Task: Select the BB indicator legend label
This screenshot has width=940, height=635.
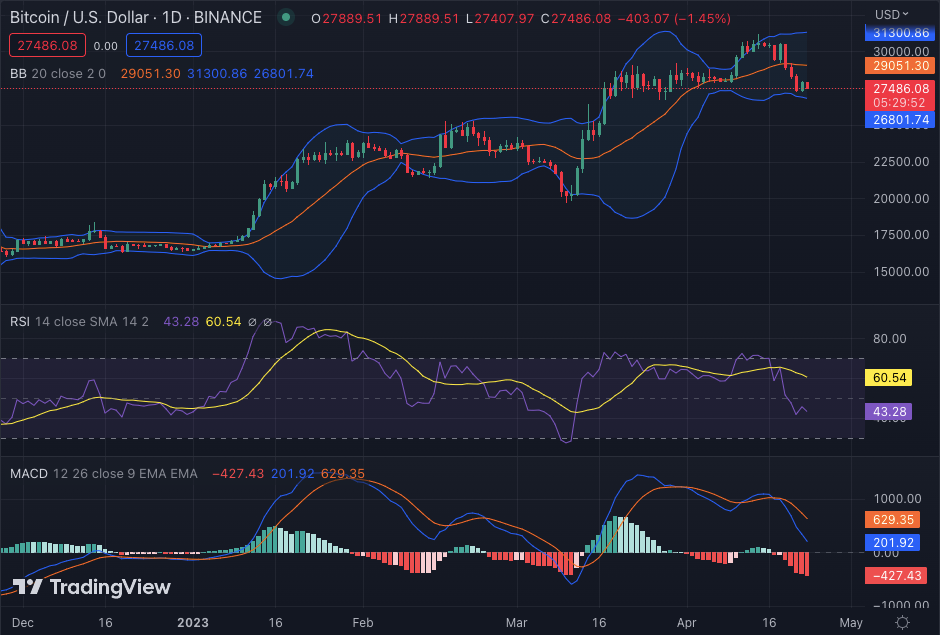Action: point(18,74)
